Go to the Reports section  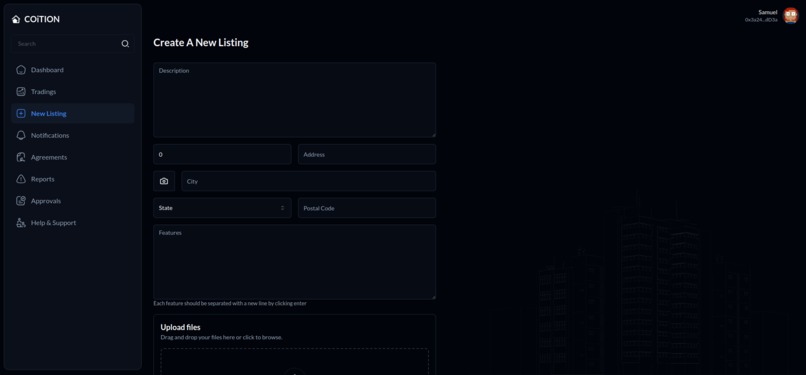coord(72,179)
